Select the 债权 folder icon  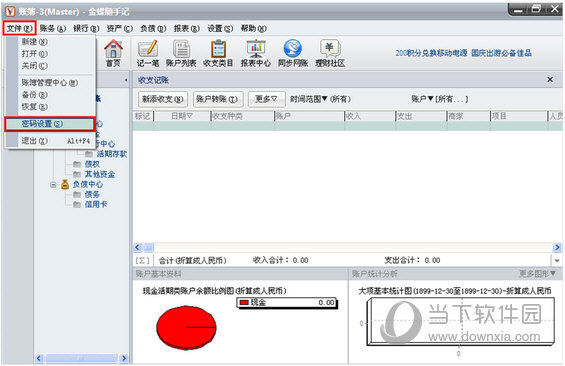pyautogui.click(x=77, y=164)
